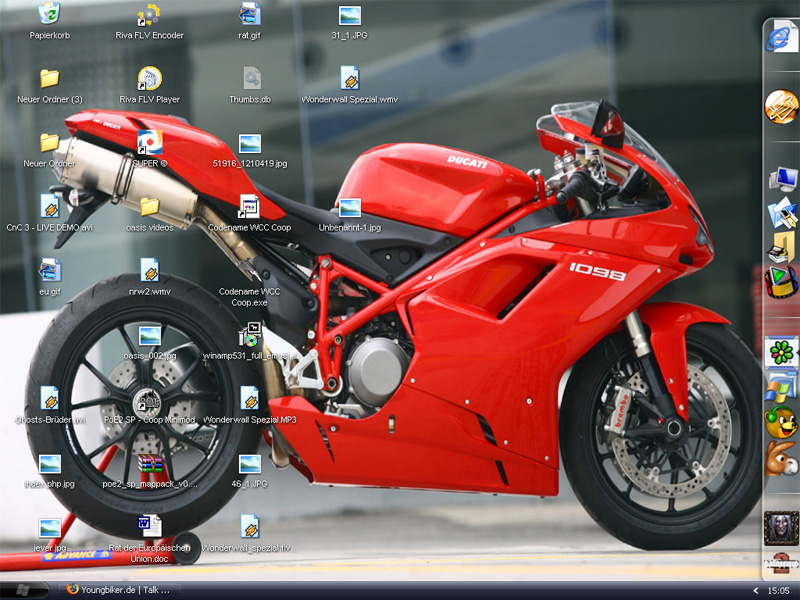
Task: Open the Codename WCC Coop shortcut
Action: click(x=249, y=207)
